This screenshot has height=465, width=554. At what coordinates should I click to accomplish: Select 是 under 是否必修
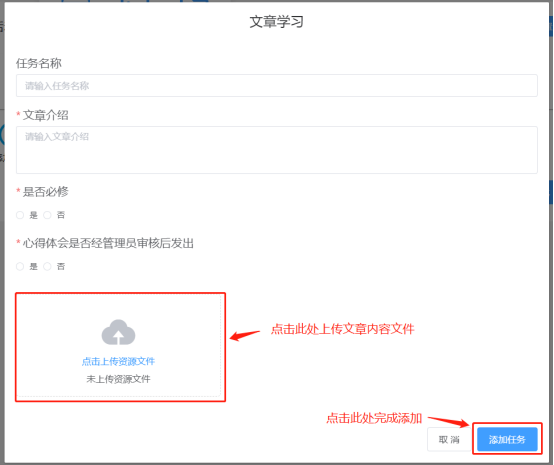[20, 215]
